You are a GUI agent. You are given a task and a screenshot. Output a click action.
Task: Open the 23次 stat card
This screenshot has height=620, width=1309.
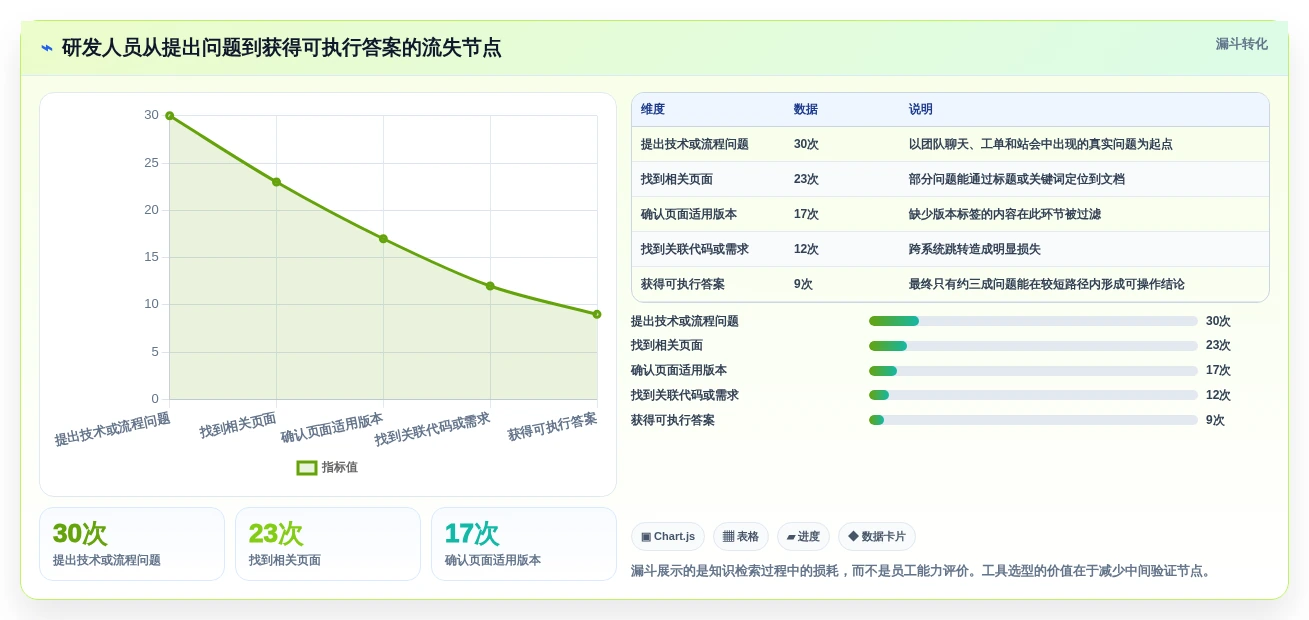point(328,544)
